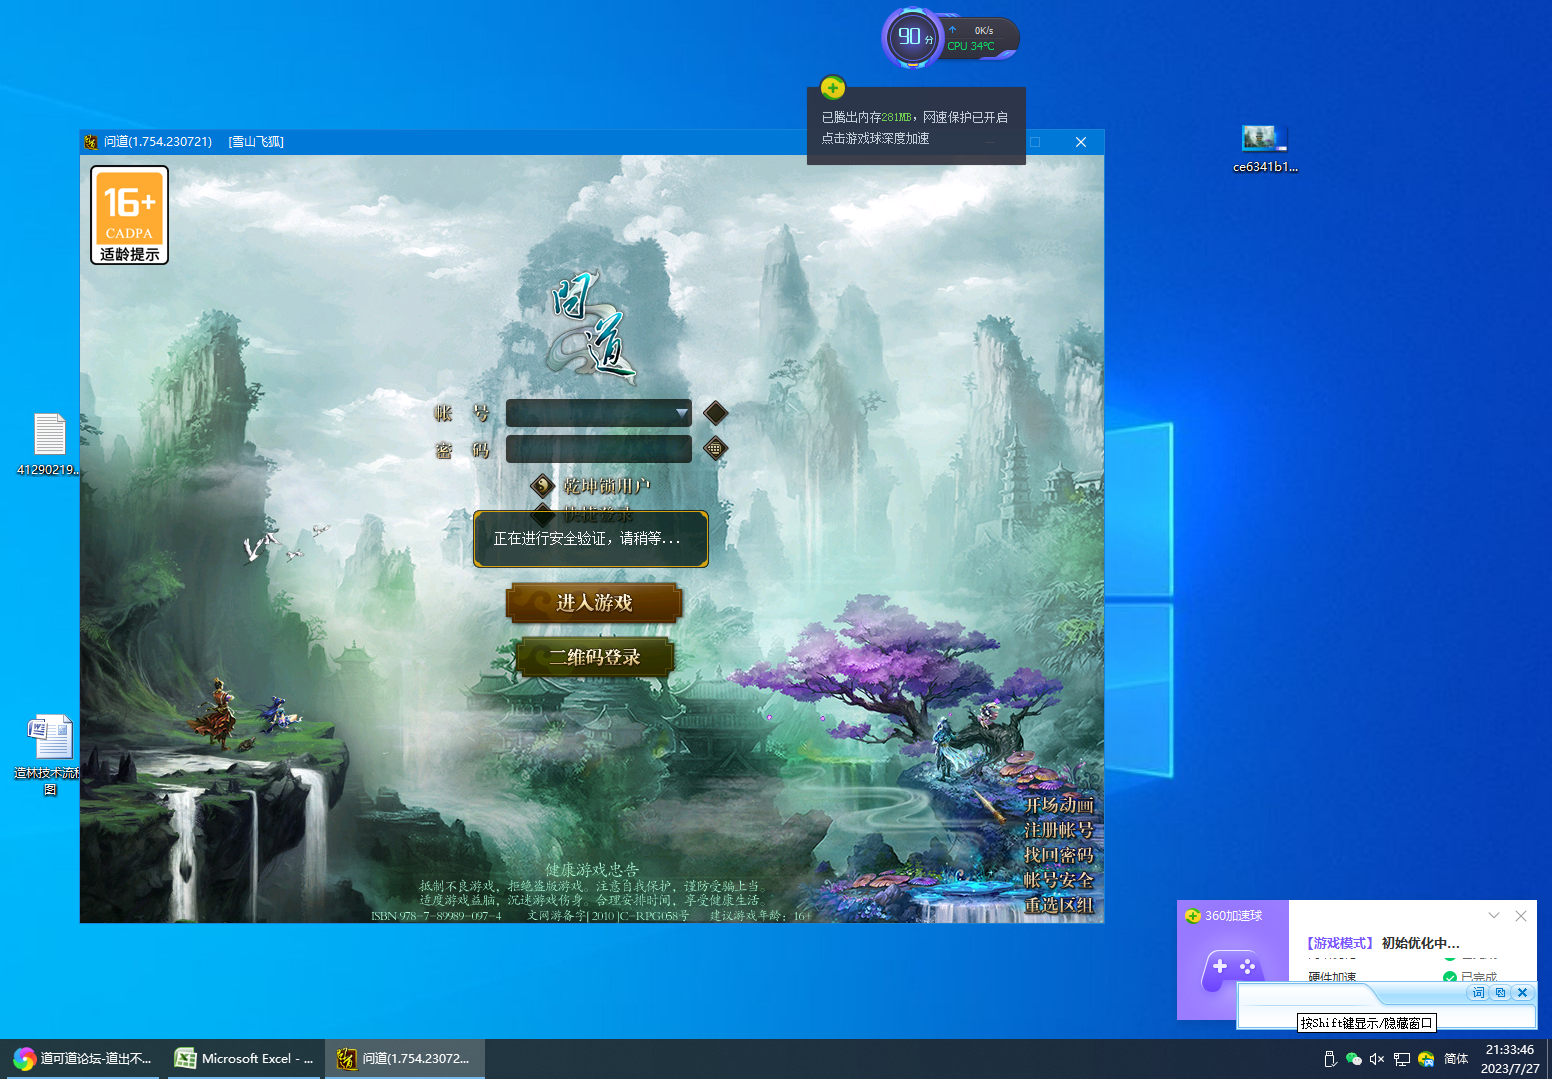Screen dimensions: 1552x1079
Task: Open WeChat from system tray
Action: (x=1354, y=1059)
